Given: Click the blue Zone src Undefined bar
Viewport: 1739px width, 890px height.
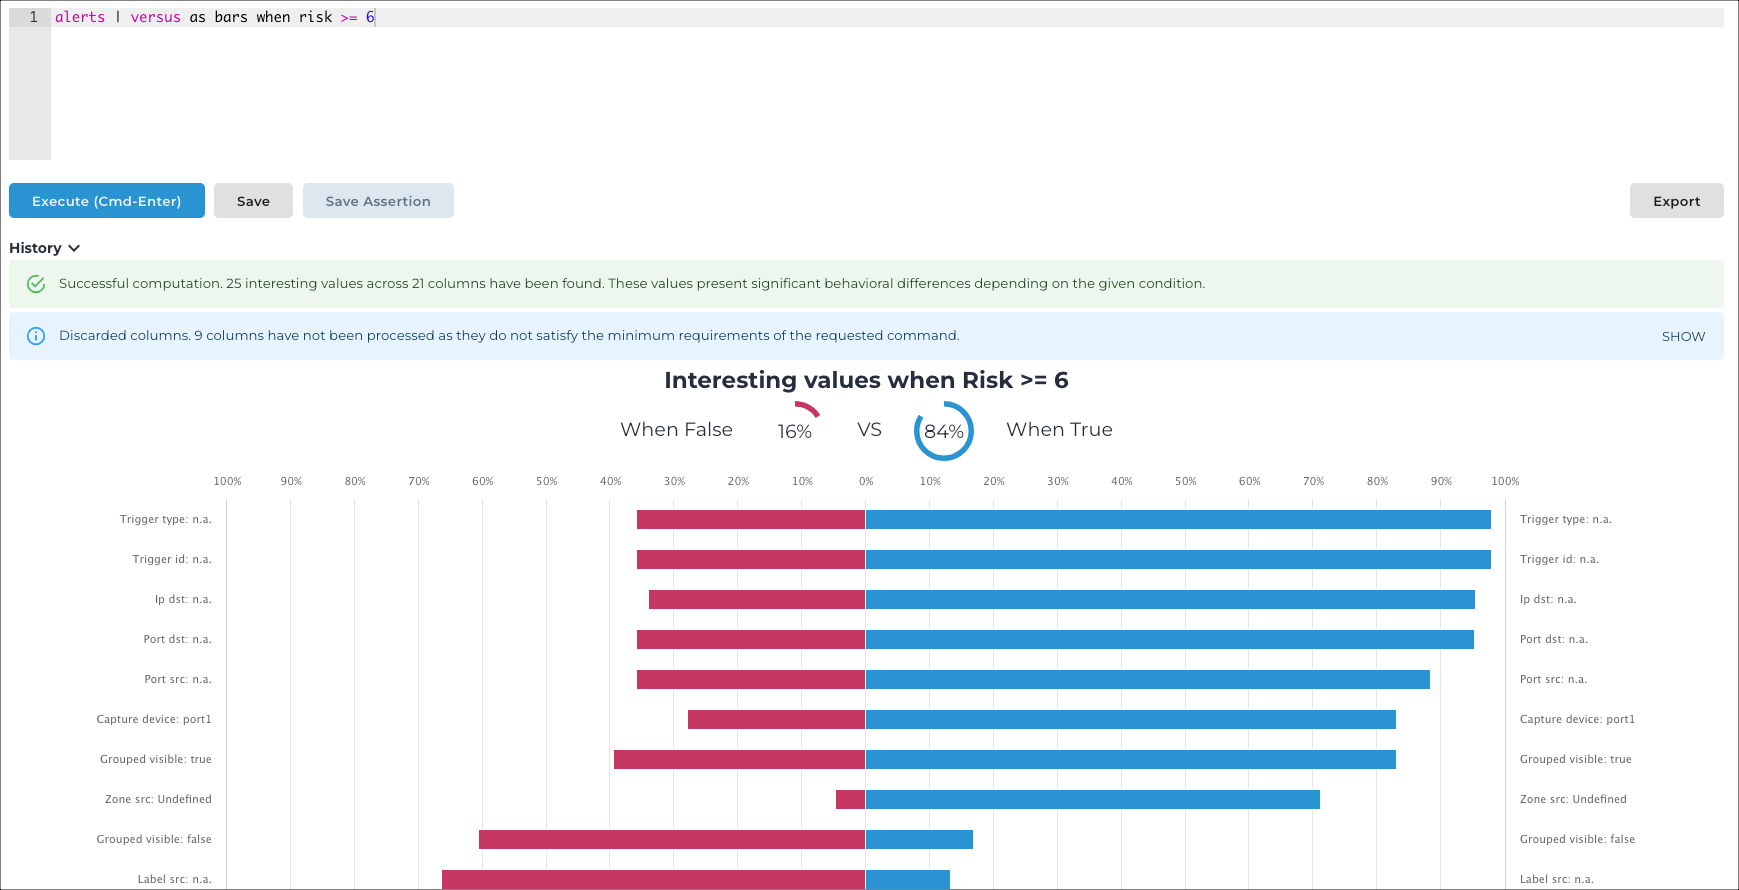Looking at the screenshot, I should coord(1093,799).
